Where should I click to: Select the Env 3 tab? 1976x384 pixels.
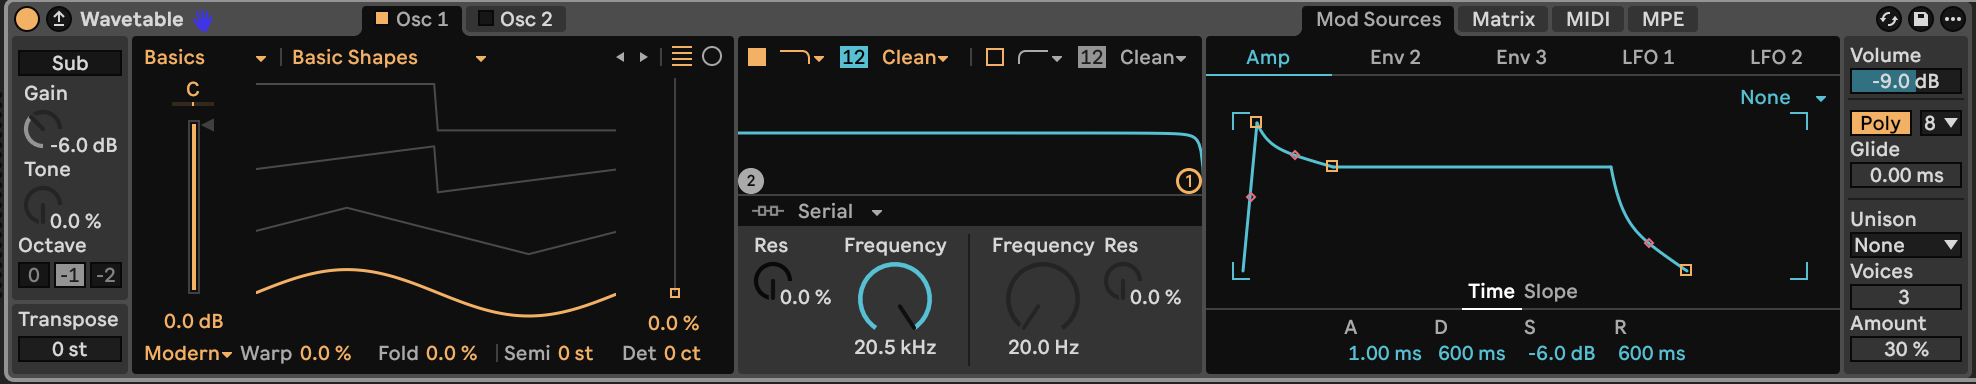(x=1521, y=58)
